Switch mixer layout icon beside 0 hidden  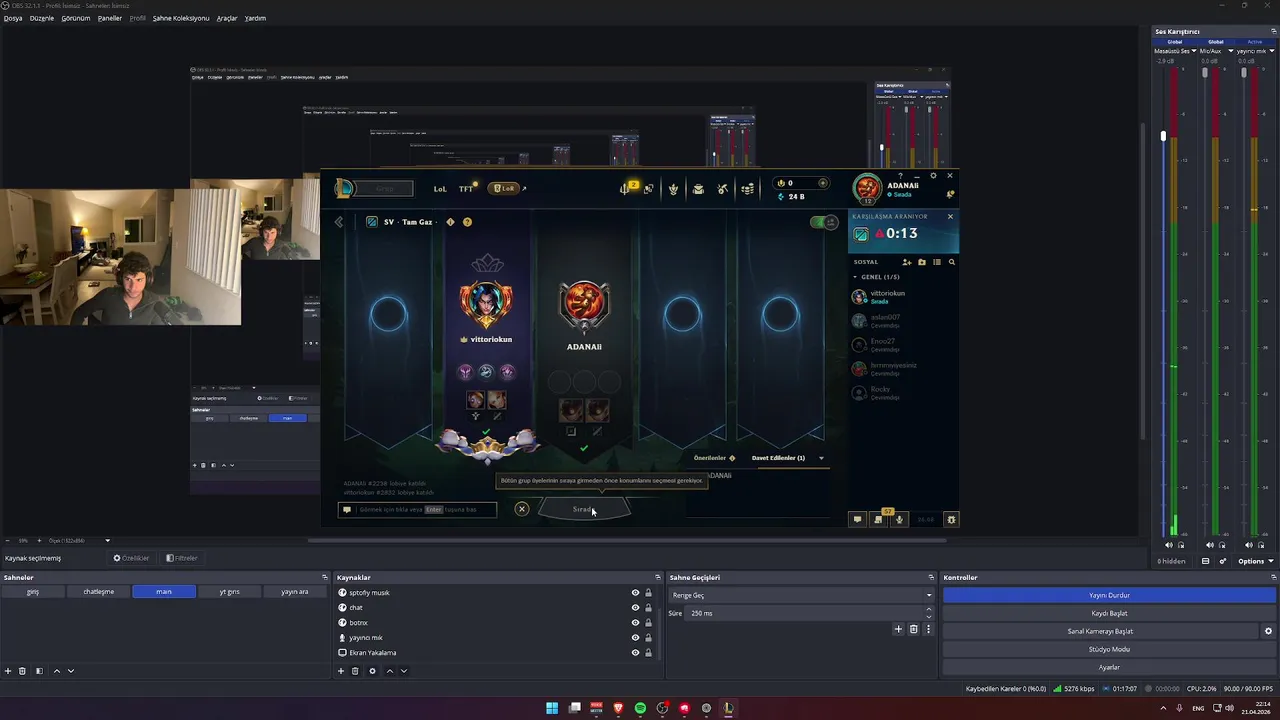point(1205,561)
